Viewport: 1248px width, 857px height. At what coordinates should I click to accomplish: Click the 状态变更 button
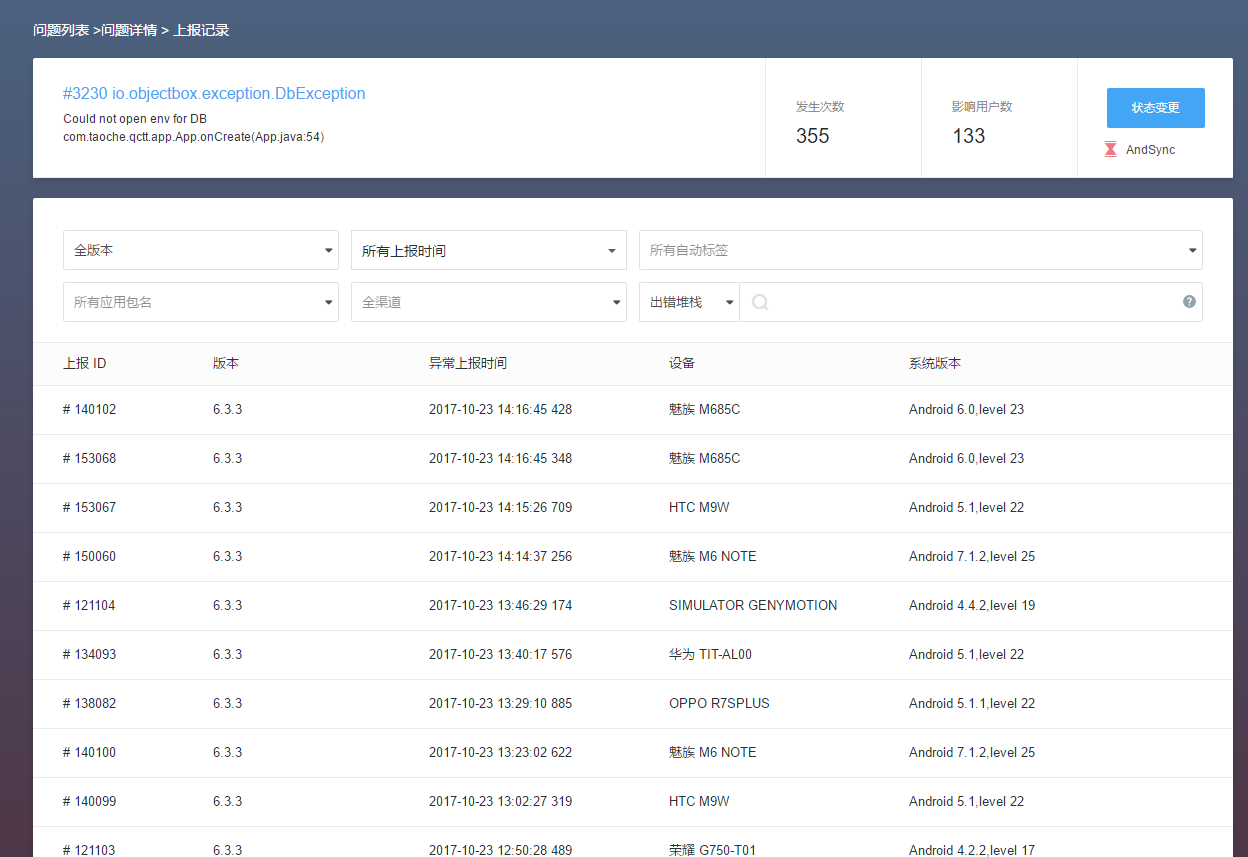tap(1155, 108)
